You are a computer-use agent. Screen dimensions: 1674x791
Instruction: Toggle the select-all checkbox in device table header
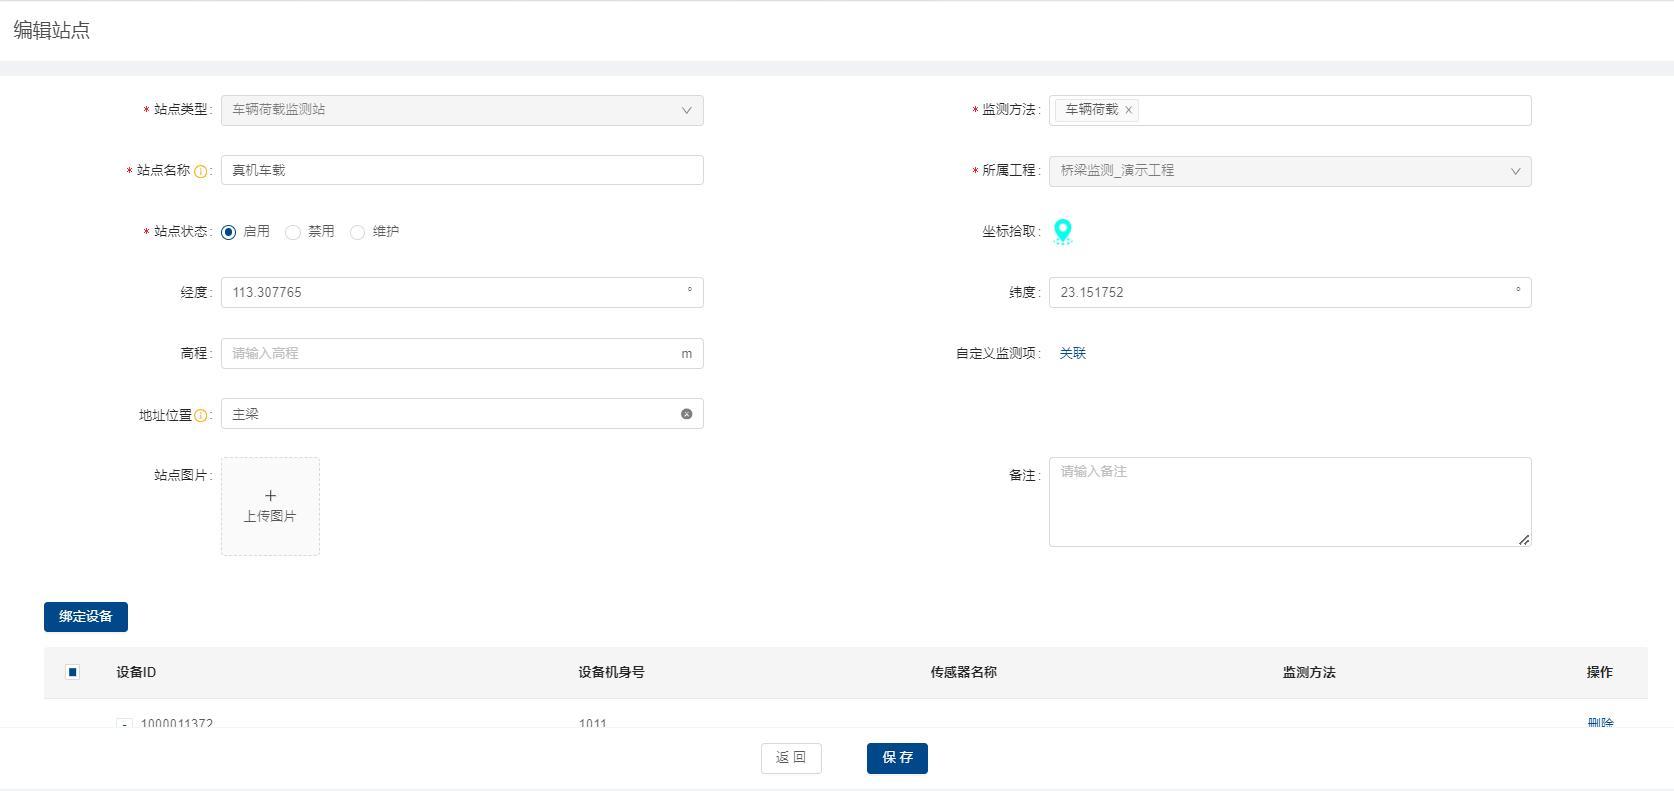(x=72, y=672)
